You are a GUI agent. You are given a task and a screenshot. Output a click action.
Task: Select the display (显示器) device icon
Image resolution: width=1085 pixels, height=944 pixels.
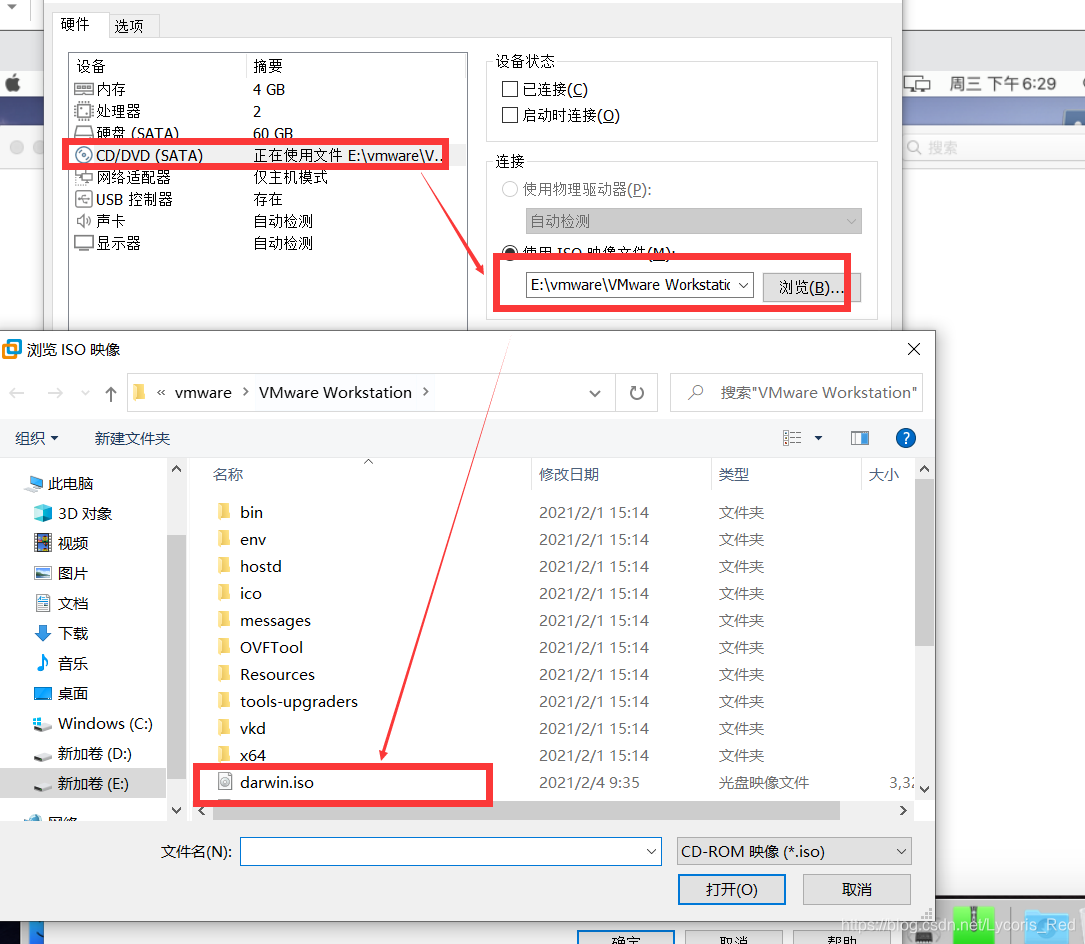[x=84, y=244]
